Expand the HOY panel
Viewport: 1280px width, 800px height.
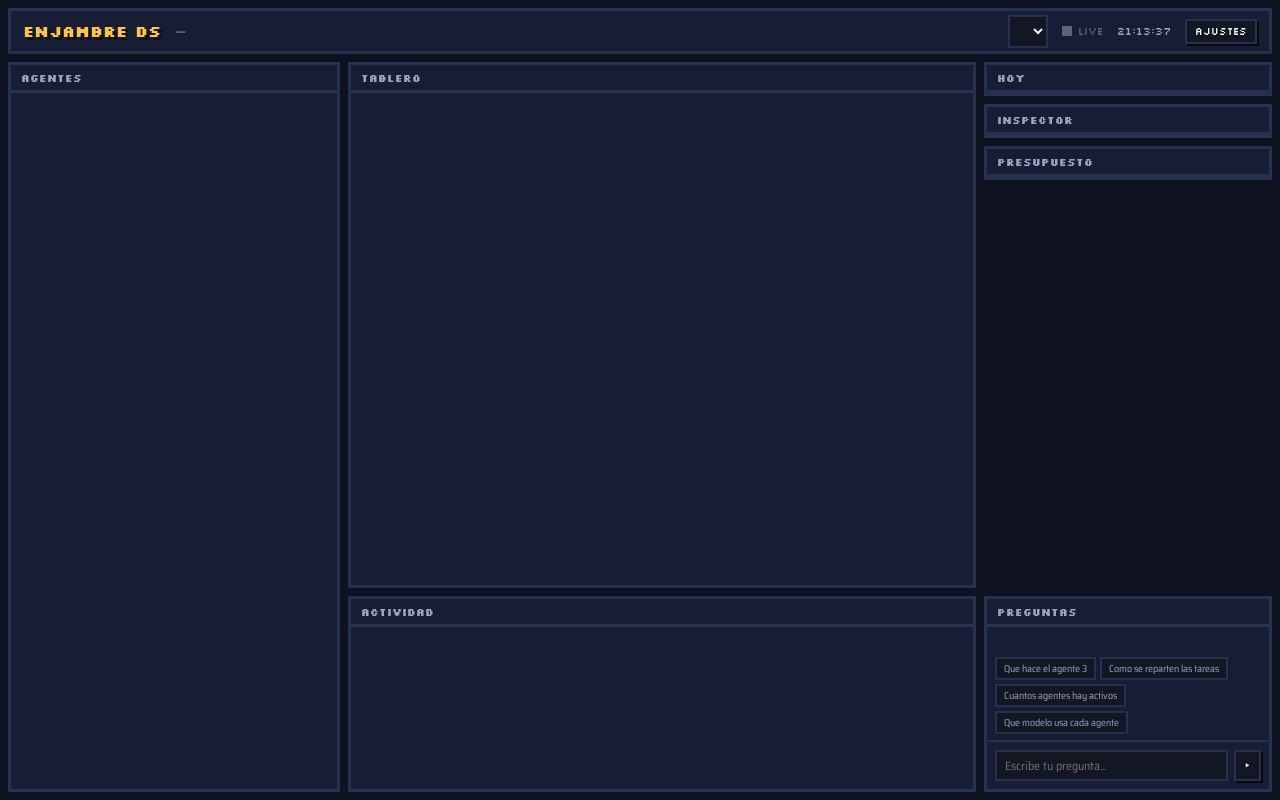[1128, 78]
